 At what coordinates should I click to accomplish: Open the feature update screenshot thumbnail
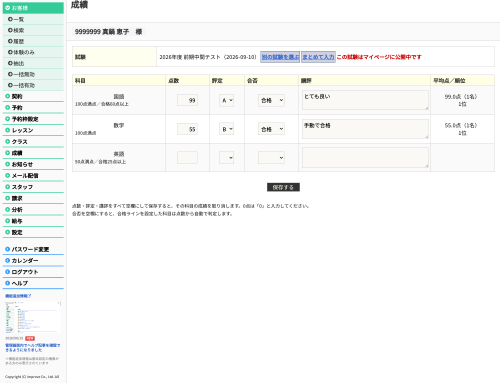[33, 317]
